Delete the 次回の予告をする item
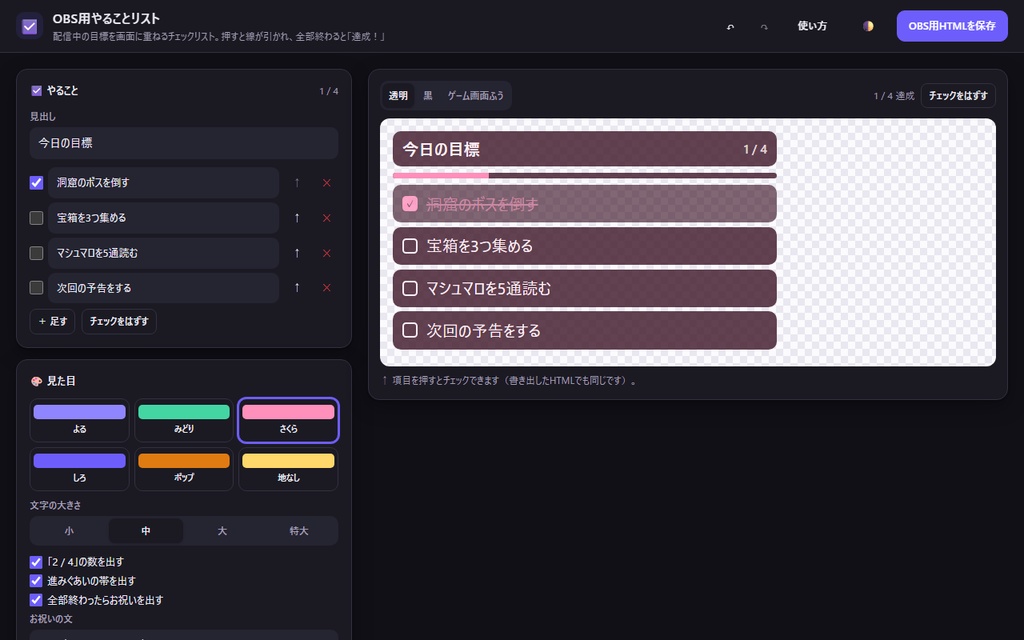The height and width of the screenshot is (640, 1024). [x=327, y=287]
